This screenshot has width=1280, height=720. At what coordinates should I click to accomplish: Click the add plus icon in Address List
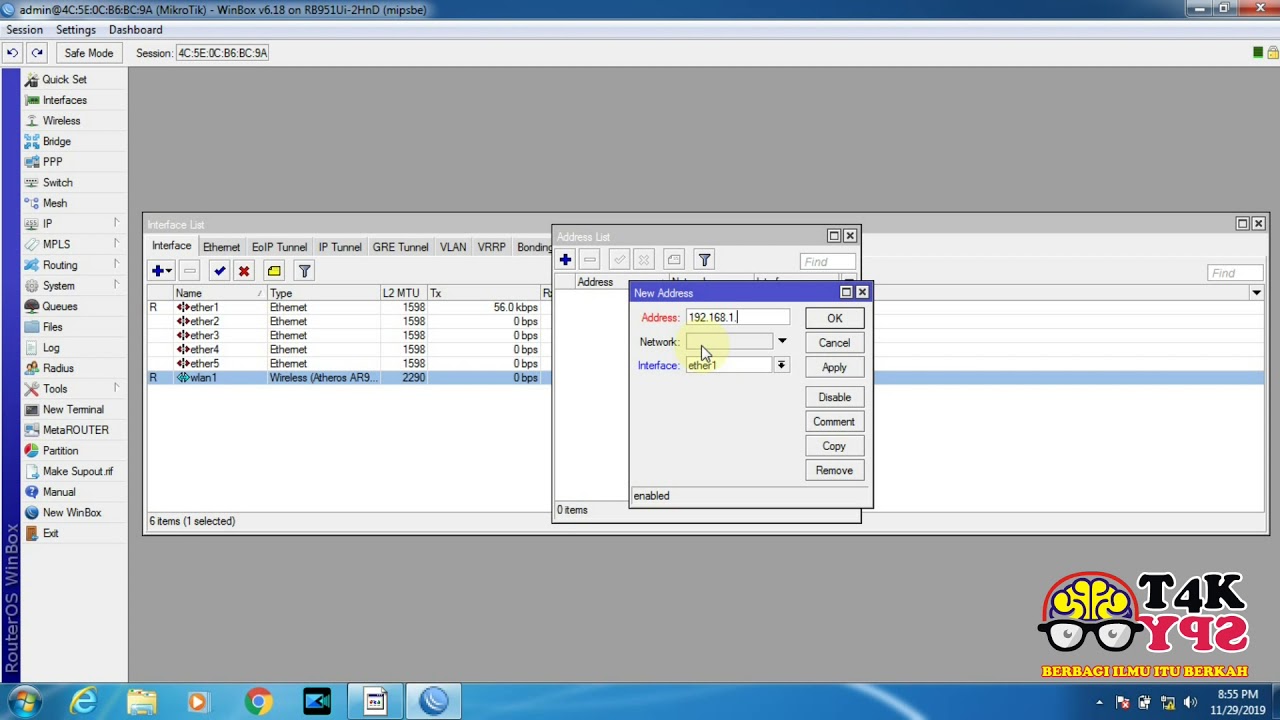point(565,261)
